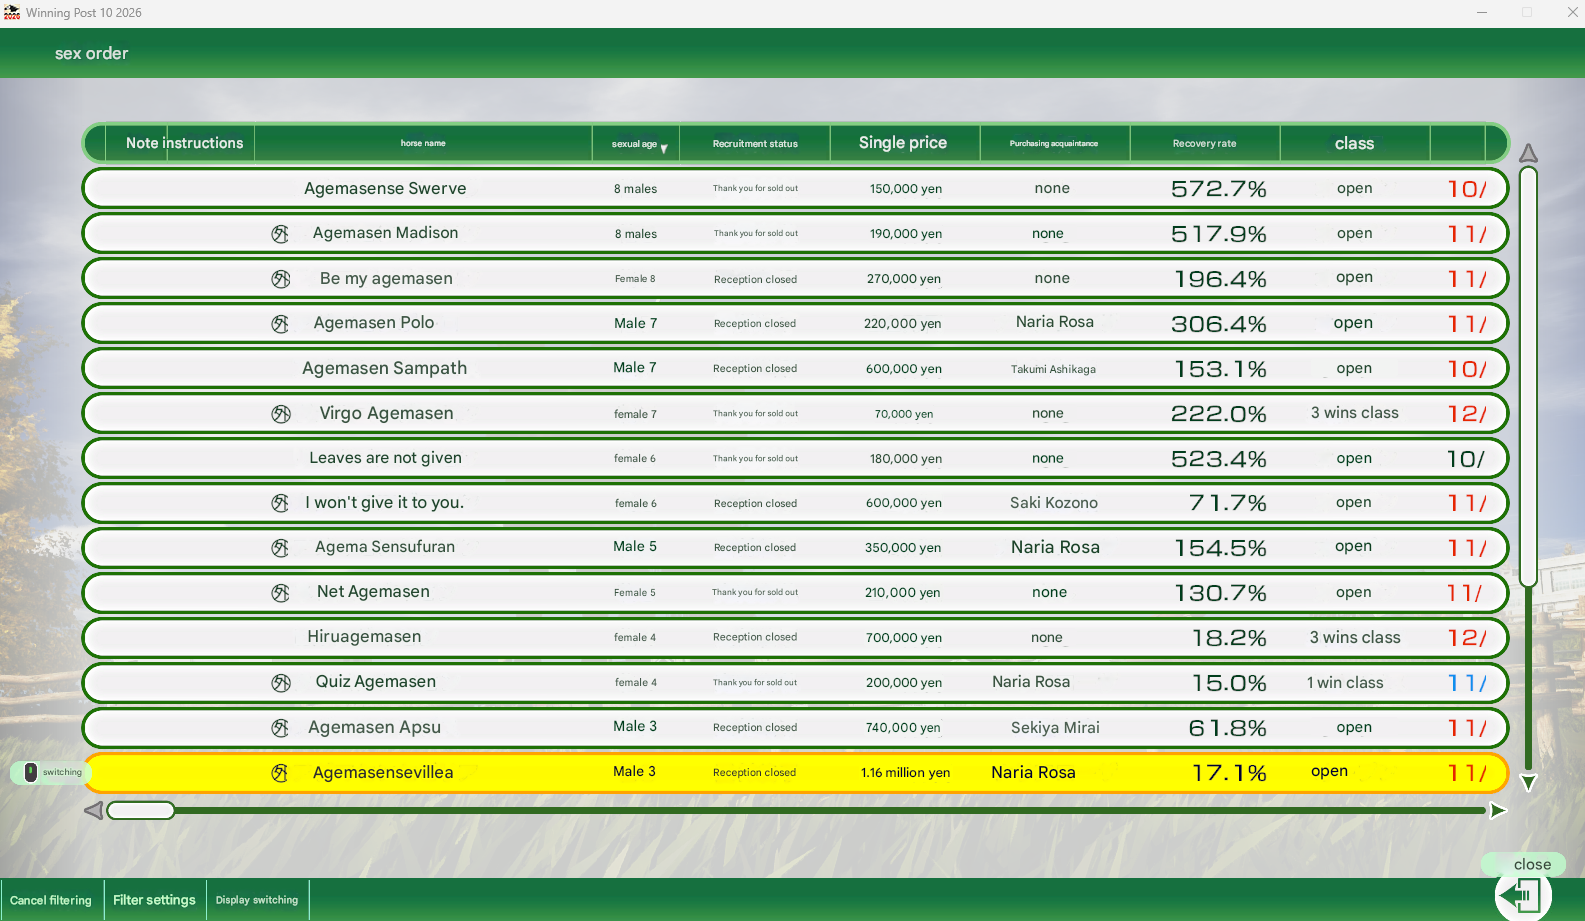Click the horse icon beside Virgo Agemasen
Viewport: 1585px width, 921px height.
coord(281,414)
